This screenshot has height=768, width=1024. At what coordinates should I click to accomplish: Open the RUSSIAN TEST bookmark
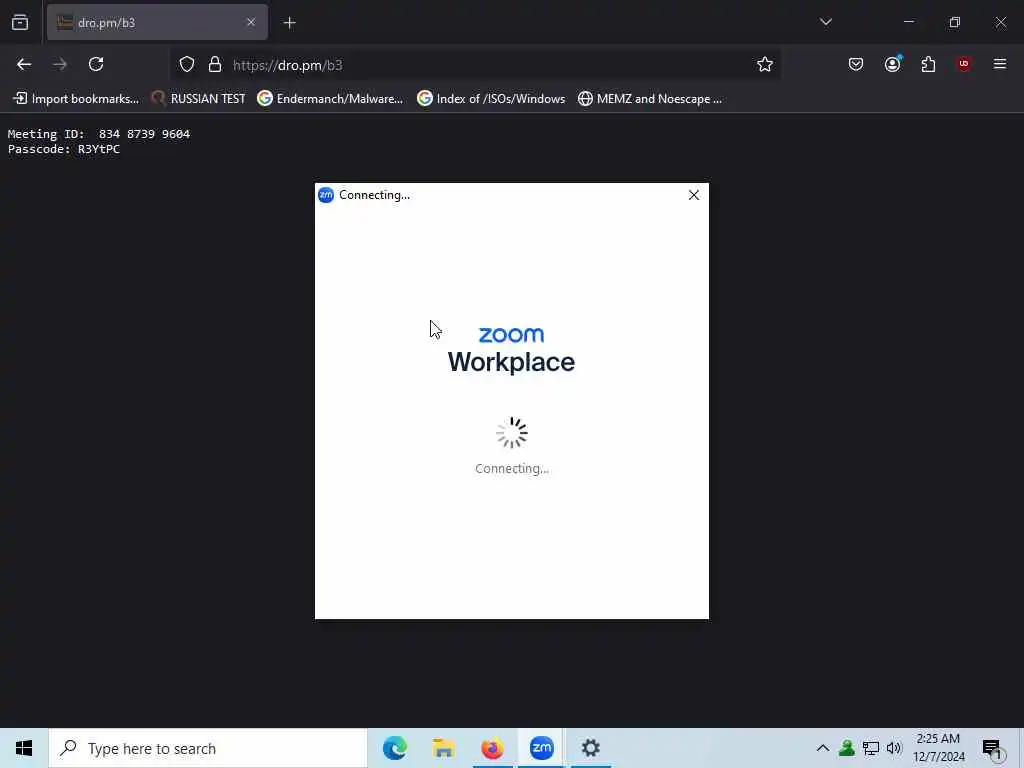point(198,99)
